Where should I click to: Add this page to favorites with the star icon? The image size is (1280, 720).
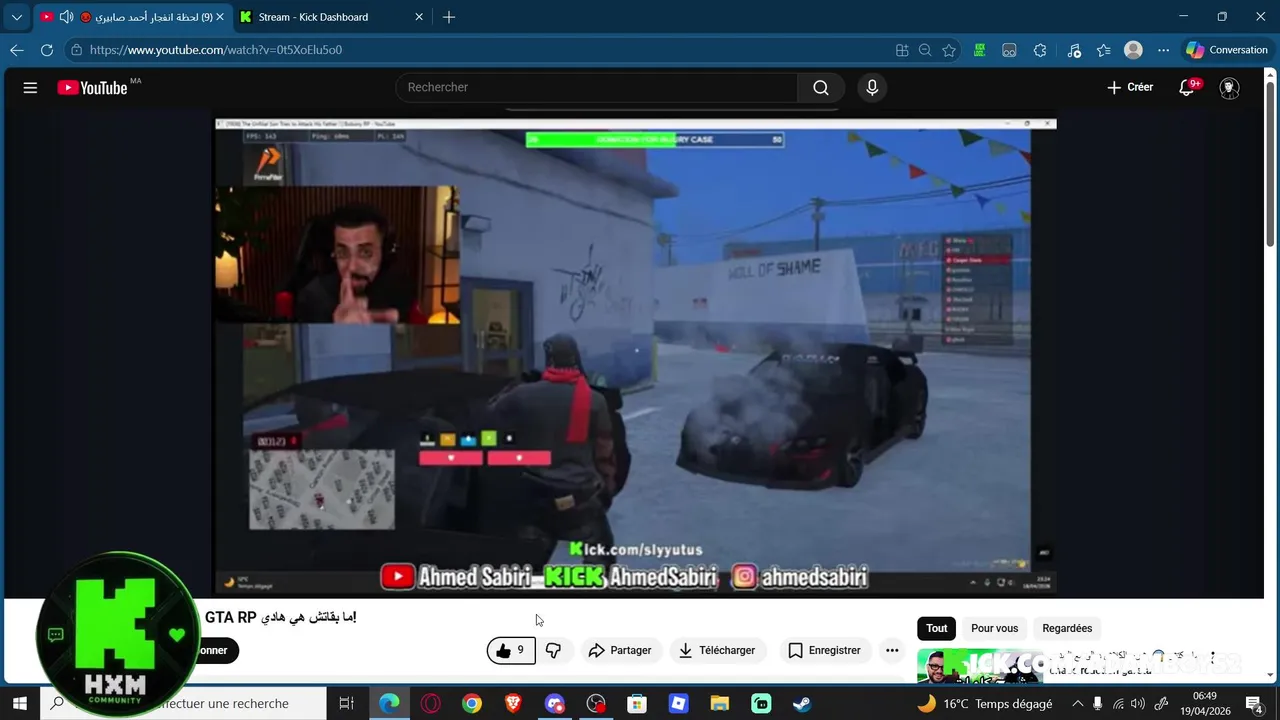pos(949,50)
